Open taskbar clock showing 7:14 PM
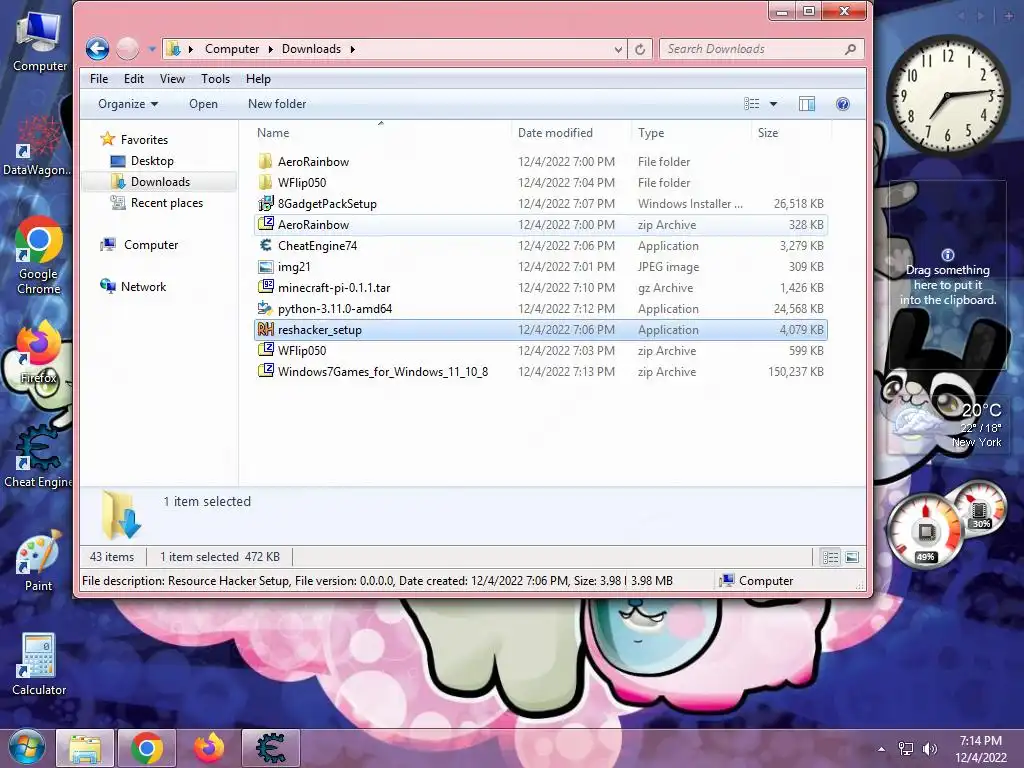1024x768 pixels. click(x=980, y=748)
